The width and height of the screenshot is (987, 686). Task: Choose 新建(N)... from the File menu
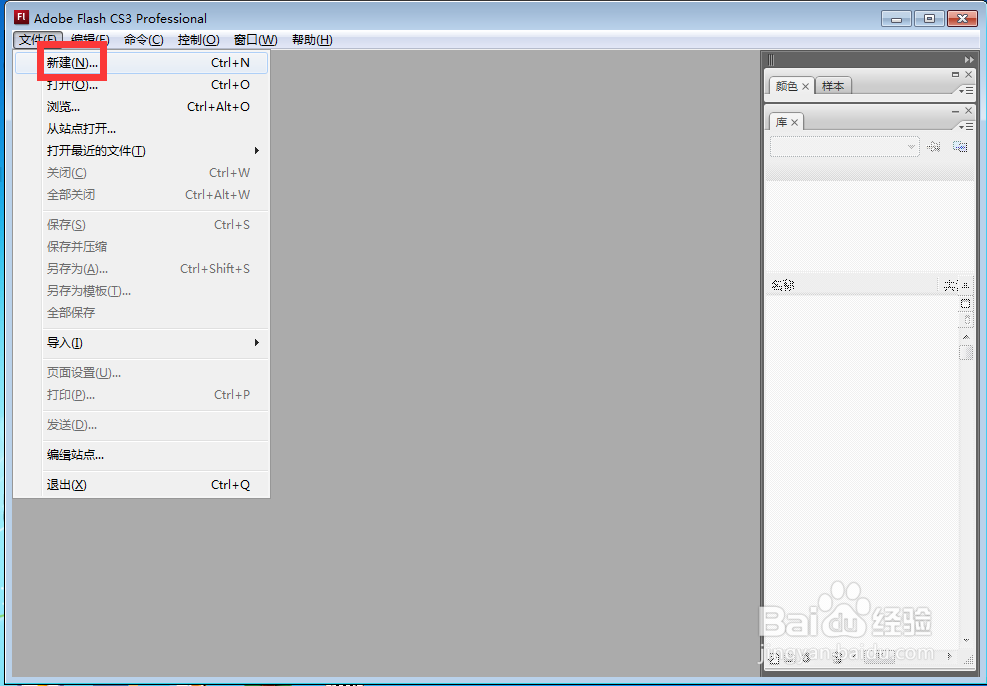pos(142,63)
